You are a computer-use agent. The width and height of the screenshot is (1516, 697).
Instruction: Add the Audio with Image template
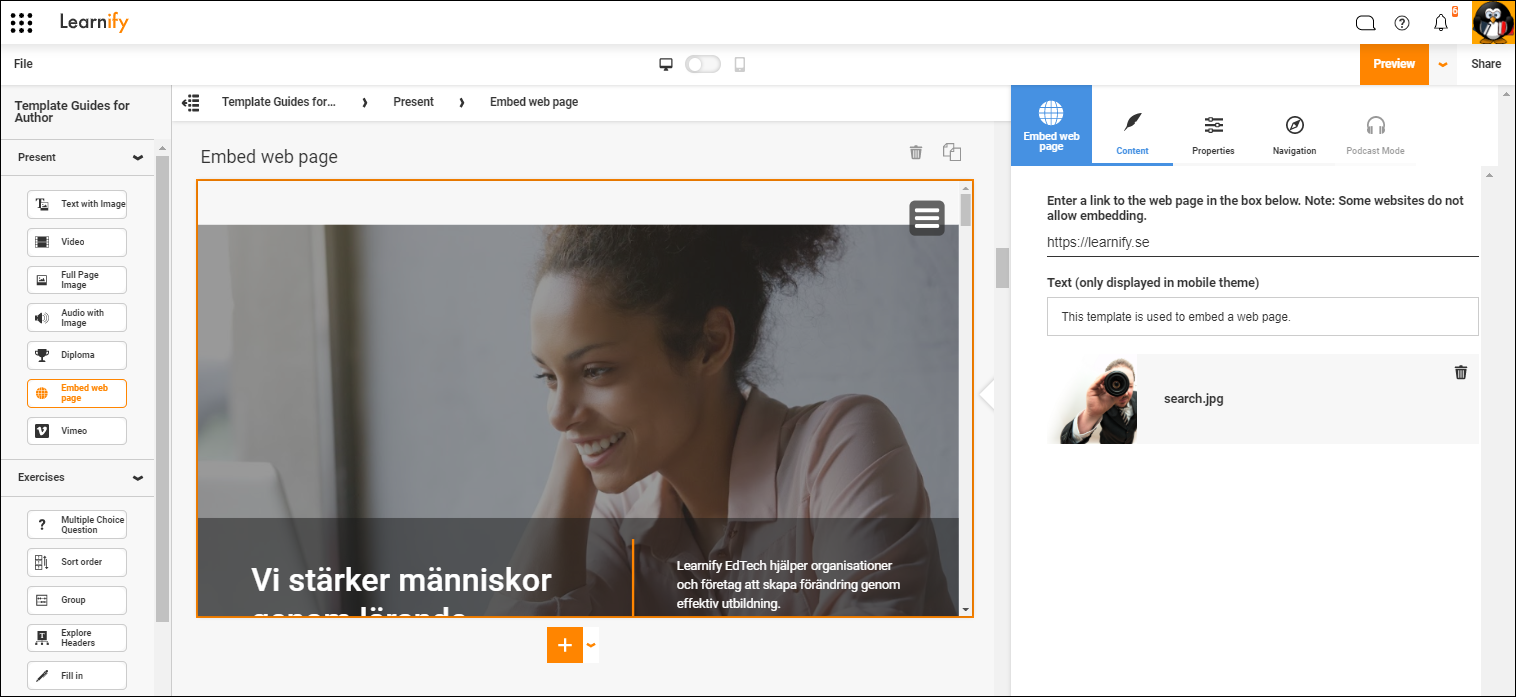click(77, 318)
